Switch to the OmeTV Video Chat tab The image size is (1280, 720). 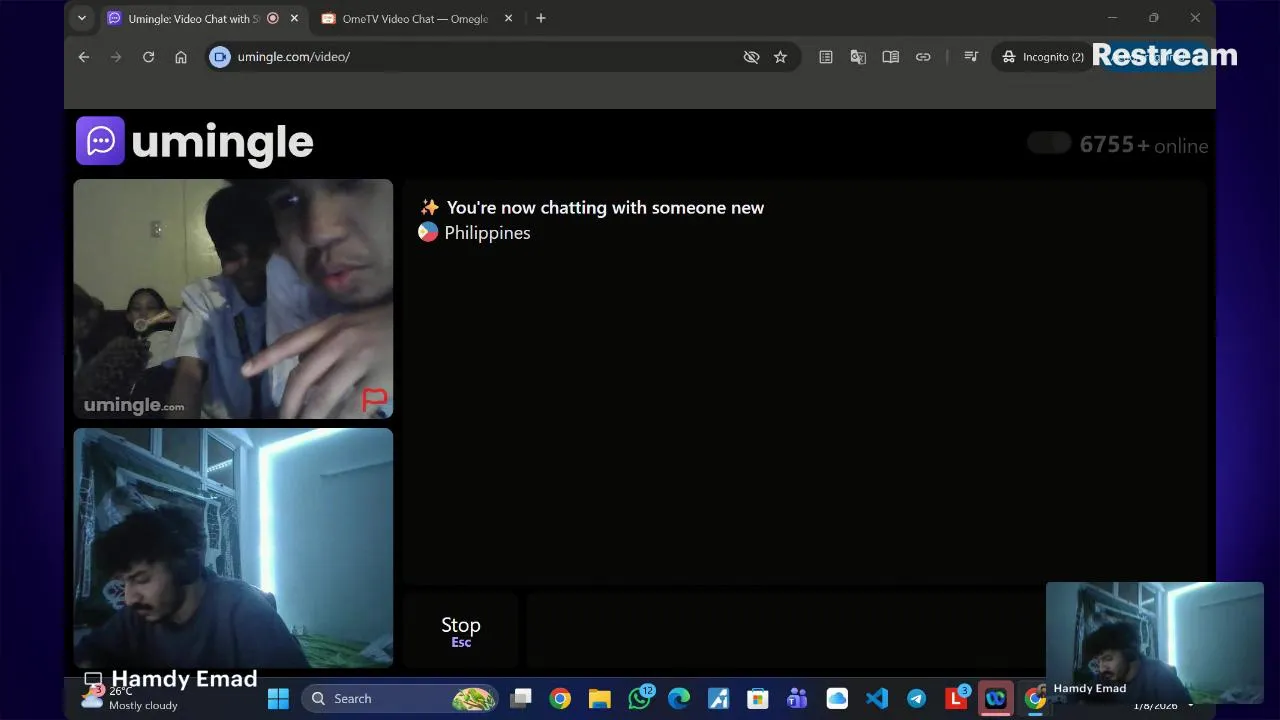click(x=415, y=18)
